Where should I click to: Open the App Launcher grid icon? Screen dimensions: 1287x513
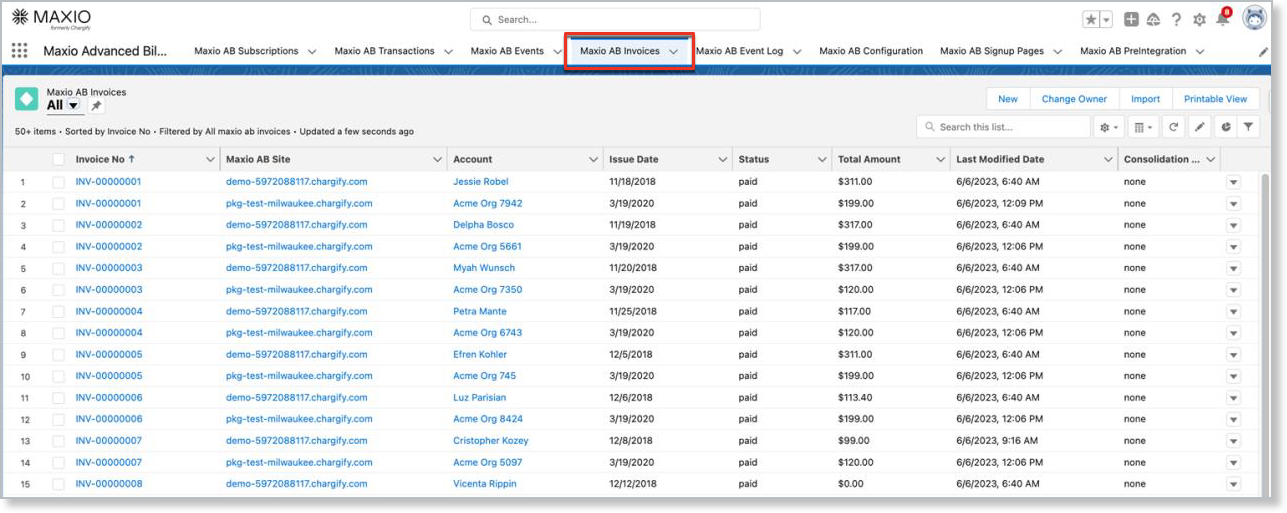click(x=19, y=50)
